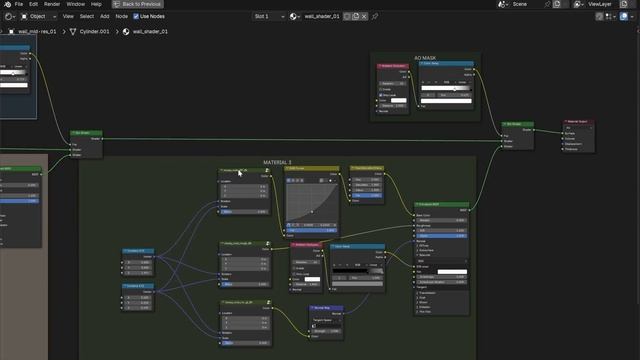Click the UV map icon in Normal Map node
Screen dimensions: 640x360
point(314,326)
